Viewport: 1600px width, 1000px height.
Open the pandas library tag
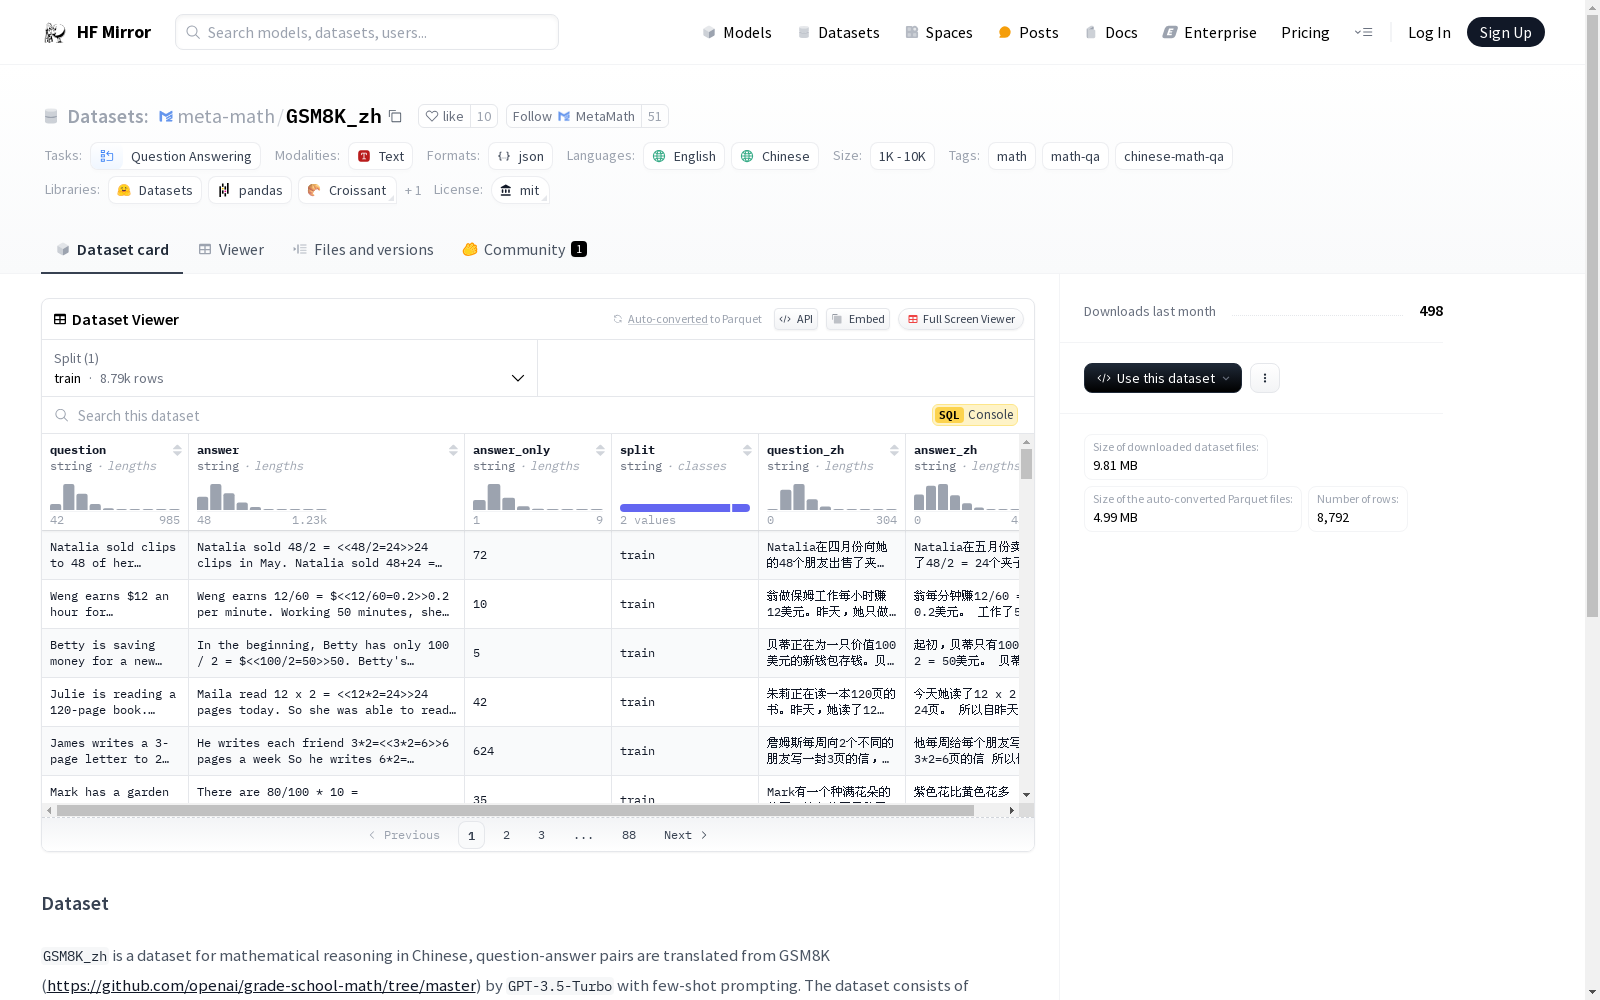pyautogui.click(x=250, y=190)
